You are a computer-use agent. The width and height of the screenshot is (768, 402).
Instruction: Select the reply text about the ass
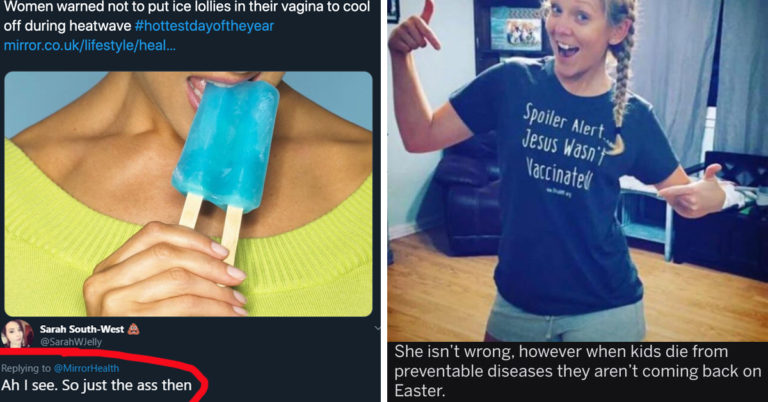point(96,385)
